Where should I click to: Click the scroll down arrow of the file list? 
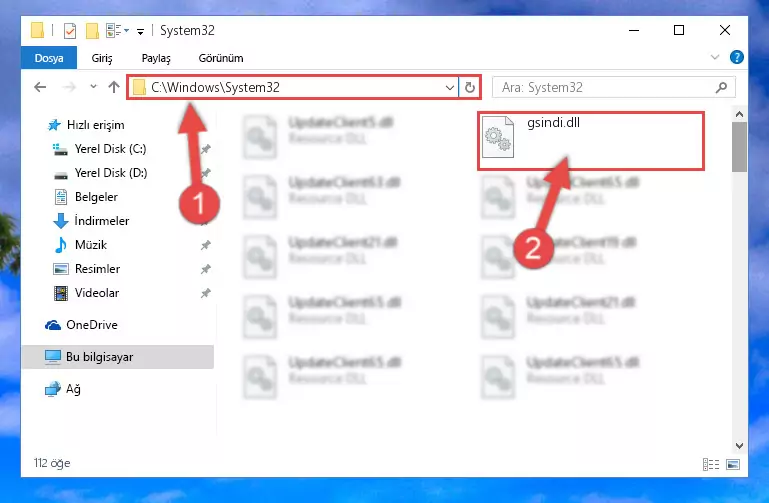point(739,446)
